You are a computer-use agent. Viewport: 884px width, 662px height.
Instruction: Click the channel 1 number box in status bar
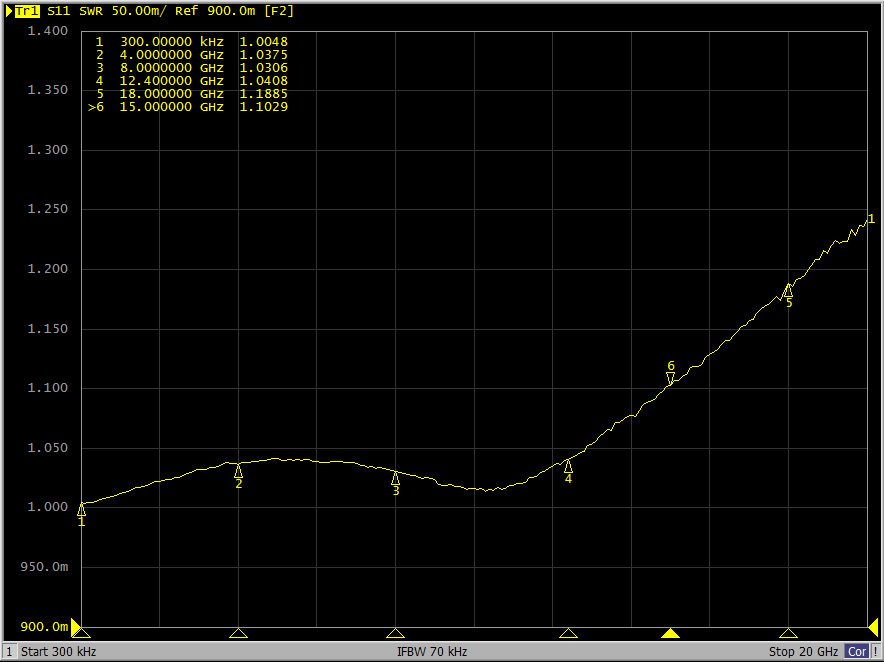(9, 652)
